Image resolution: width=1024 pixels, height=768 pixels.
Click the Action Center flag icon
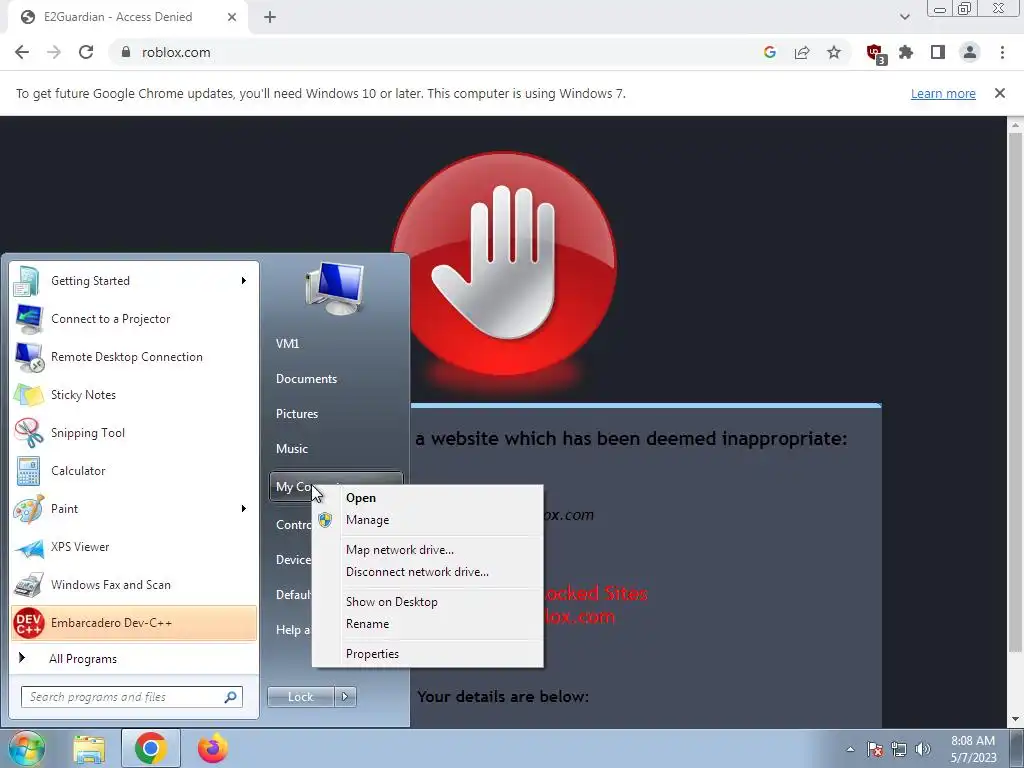[875, 749]
